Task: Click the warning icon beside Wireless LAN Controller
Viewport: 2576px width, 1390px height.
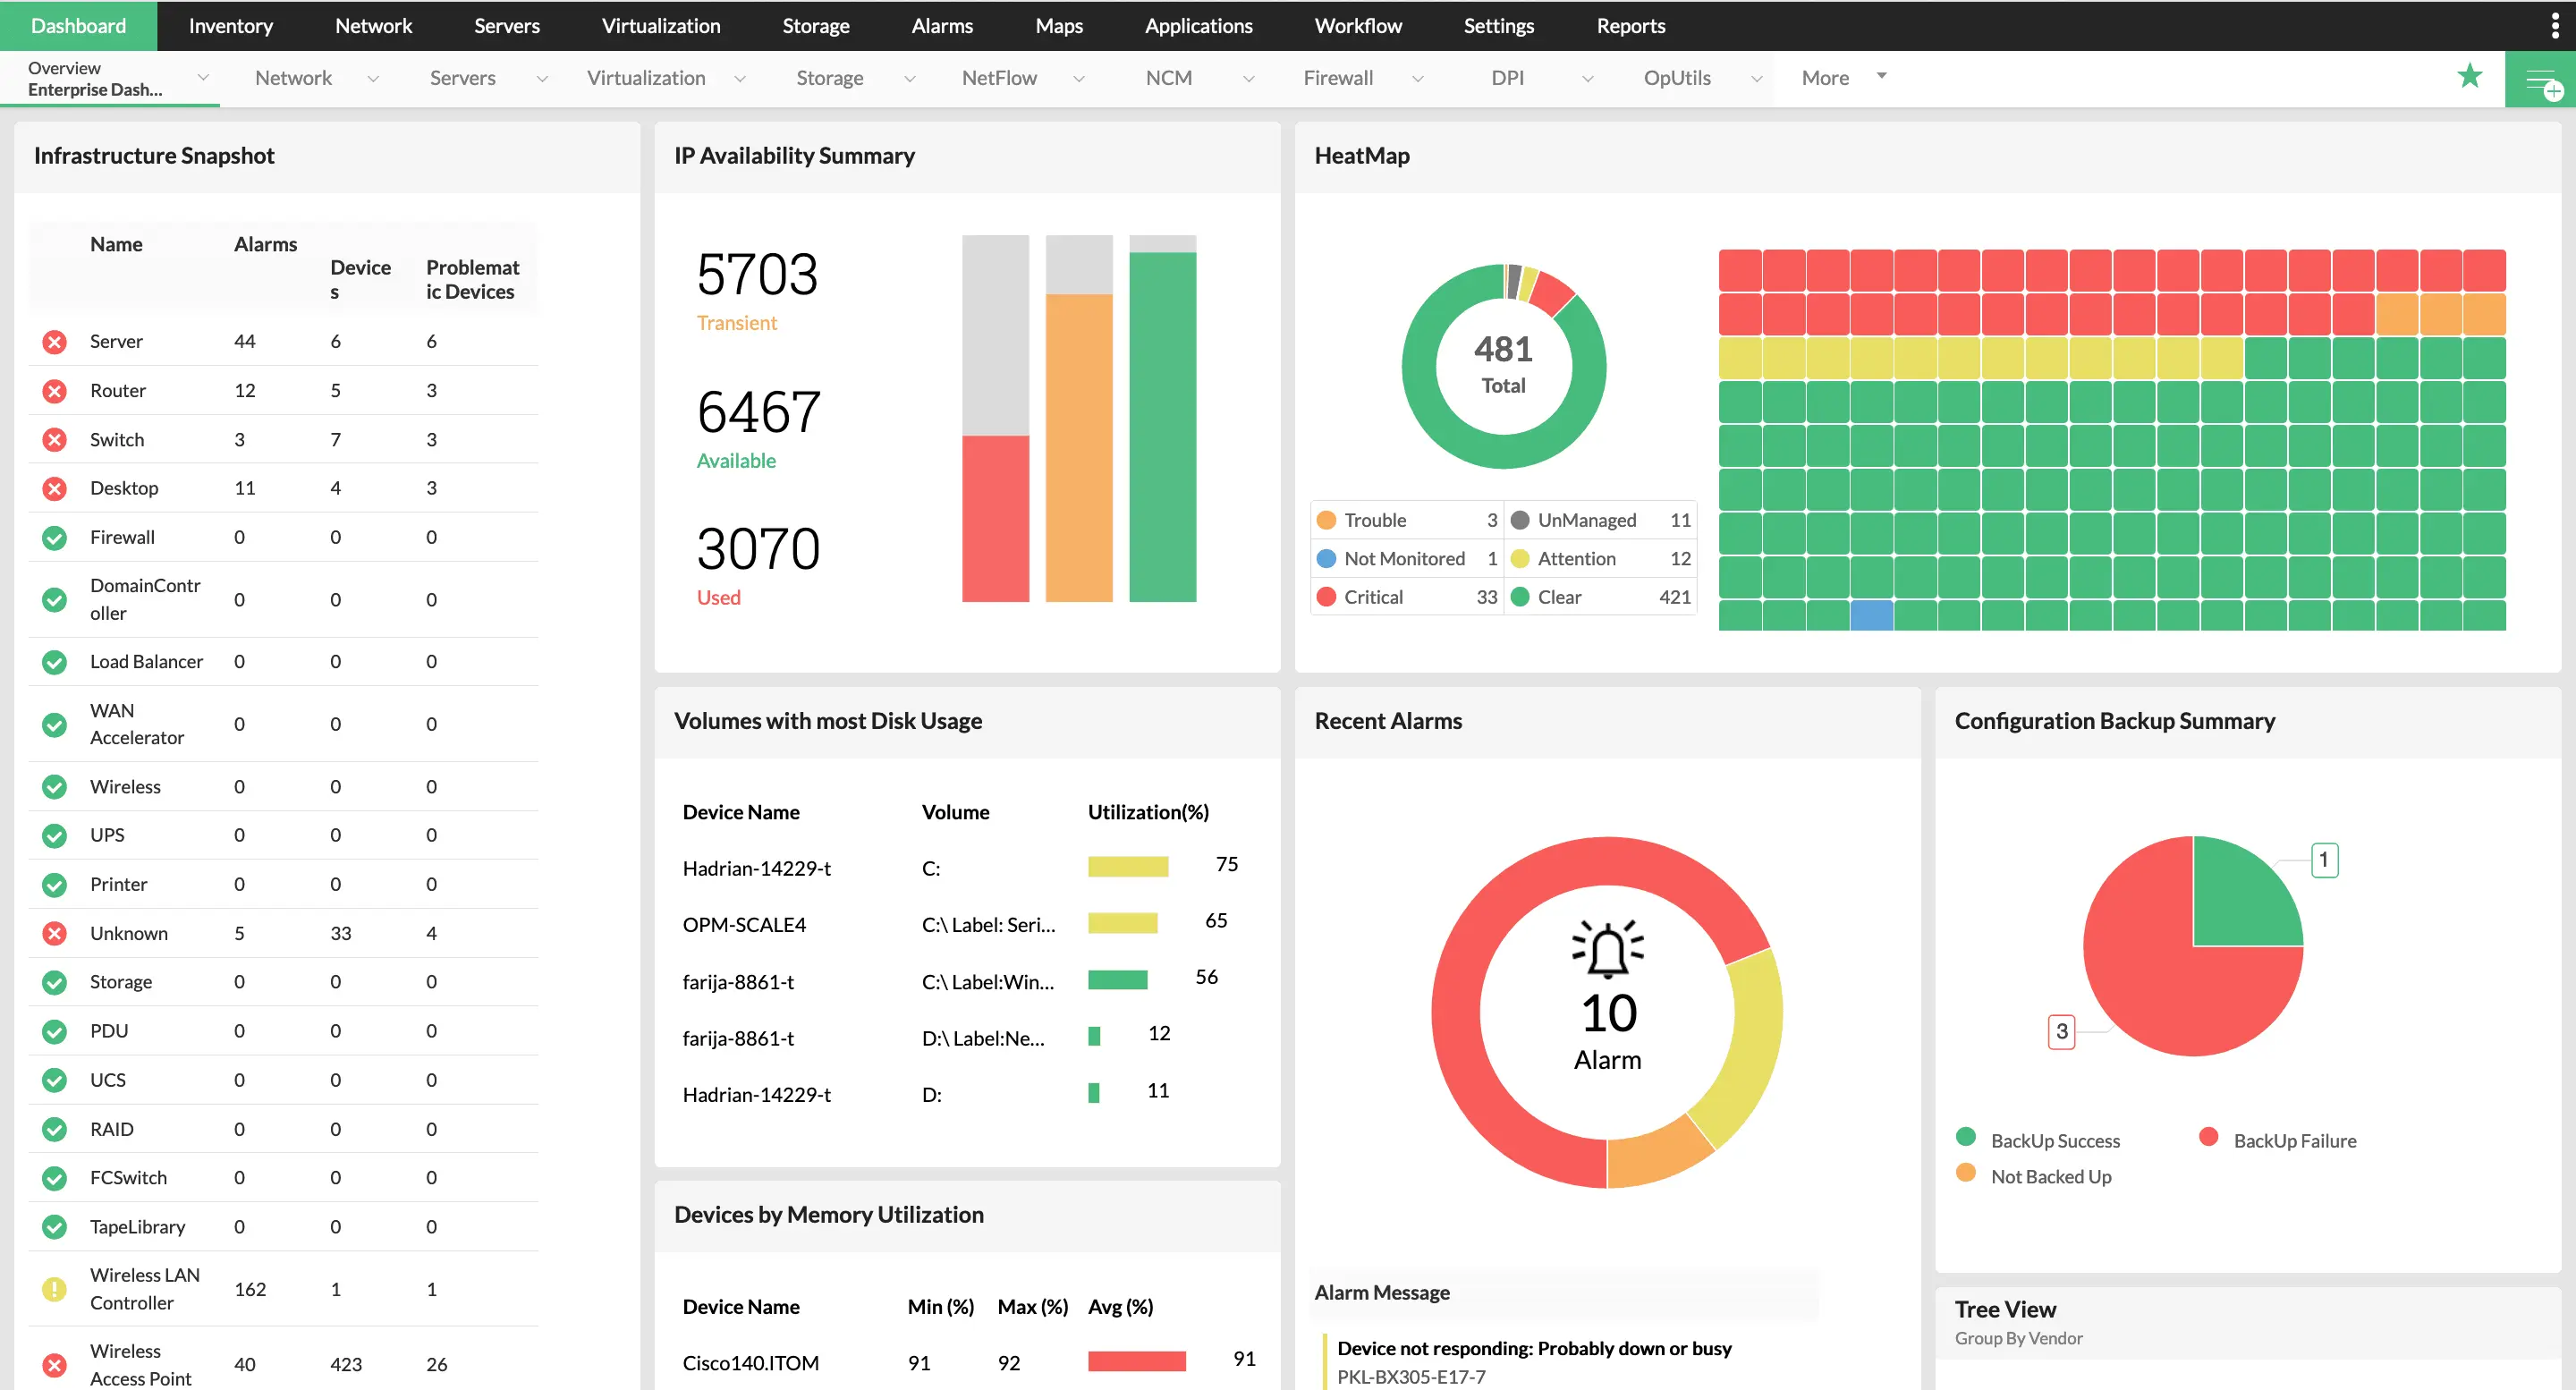Action: pyautogui.click(x=54, y=1289)
